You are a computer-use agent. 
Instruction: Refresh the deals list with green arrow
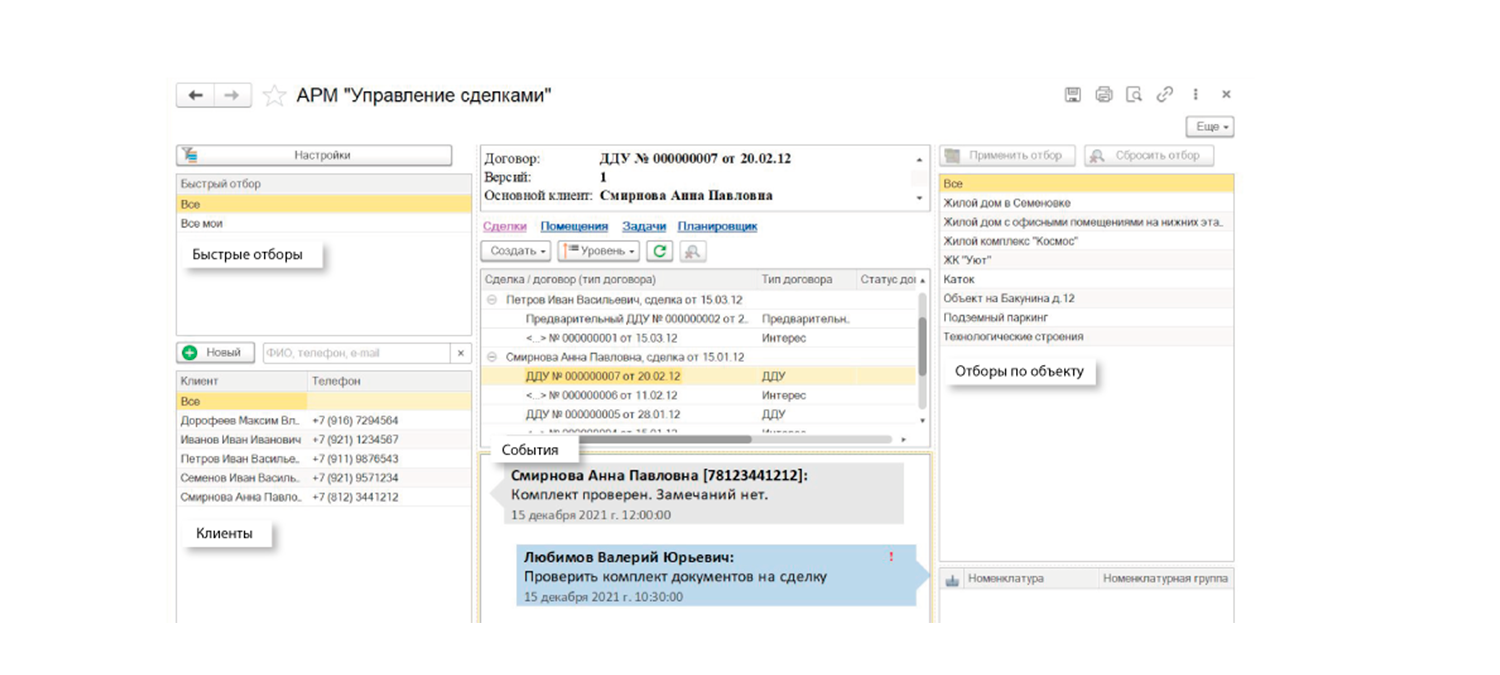[659, 251]
